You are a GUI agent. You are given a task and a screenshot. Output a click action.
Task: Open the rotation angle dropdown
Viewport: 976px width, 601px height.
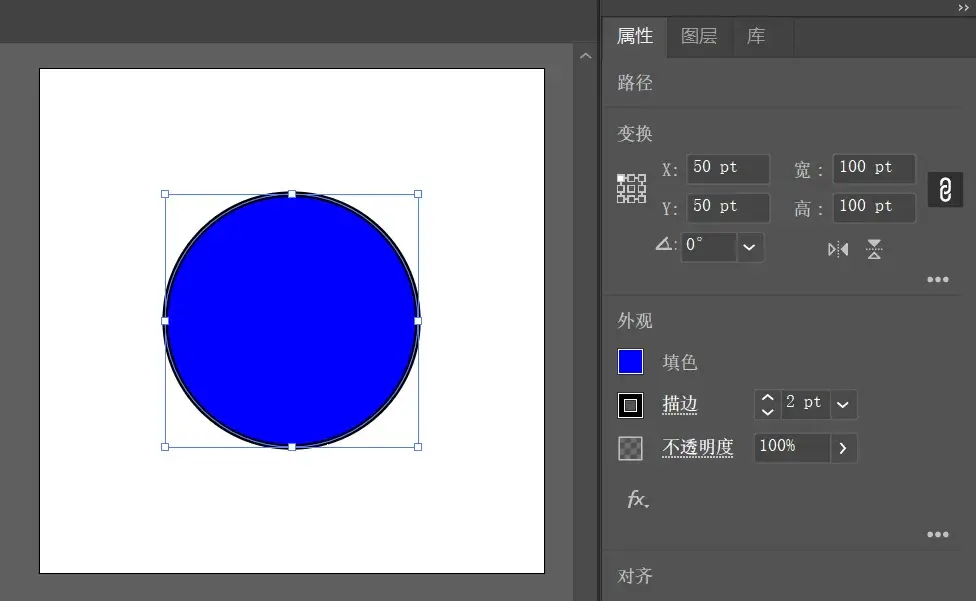tap(749, 247)
